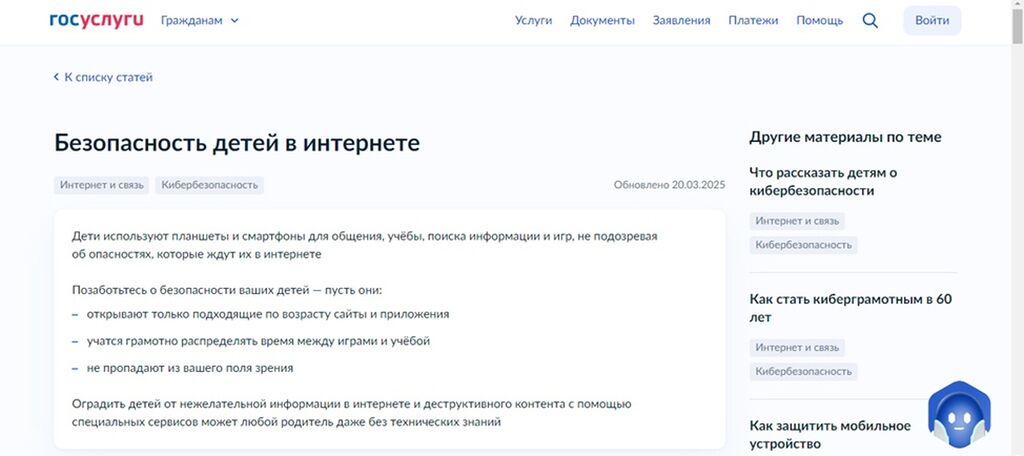Open the search magnifier icon
The image size is (1024, 456).
point(869,20)
